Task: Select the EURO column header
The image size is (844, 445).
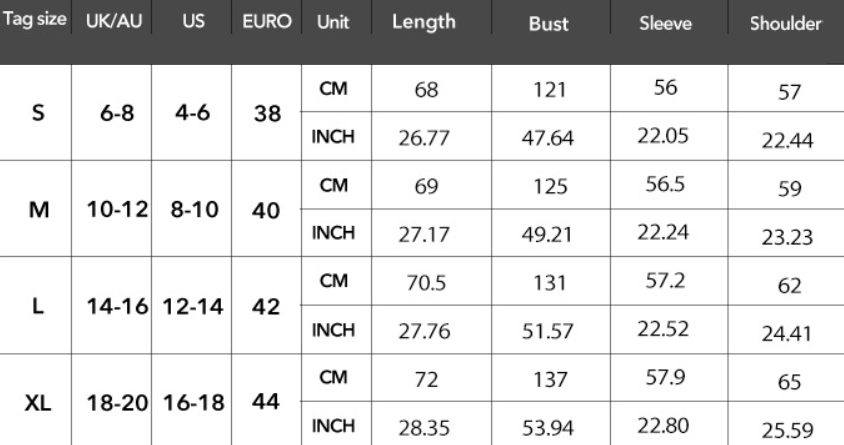Action: [x=266, y=21]
